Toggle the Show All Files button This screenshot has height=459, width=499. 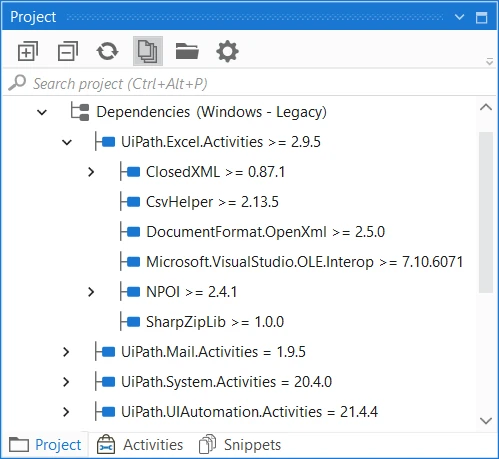[148, 51]
